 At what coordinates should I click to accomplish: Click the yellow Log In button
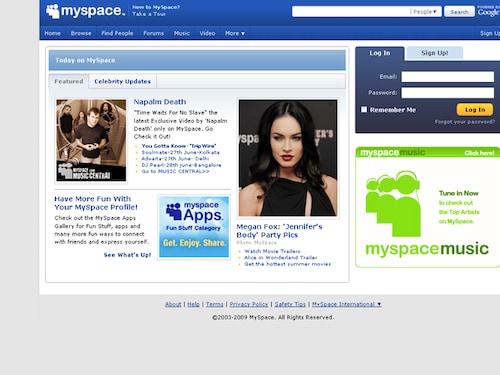[x=475, y=110]
